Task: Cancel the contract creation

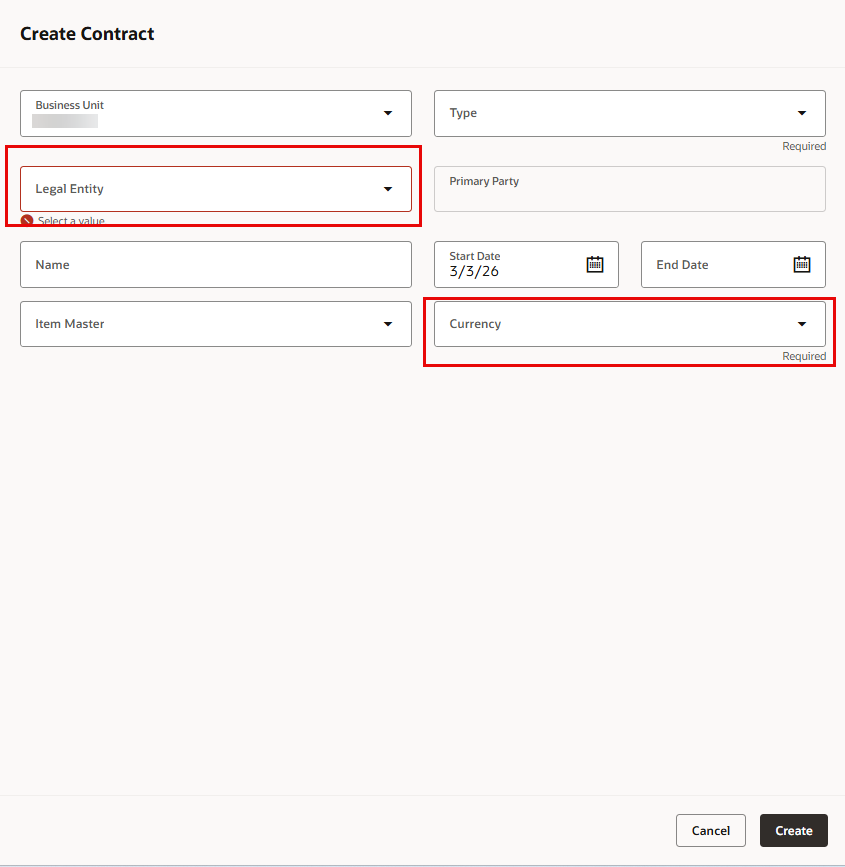Action: pos(711,831)
